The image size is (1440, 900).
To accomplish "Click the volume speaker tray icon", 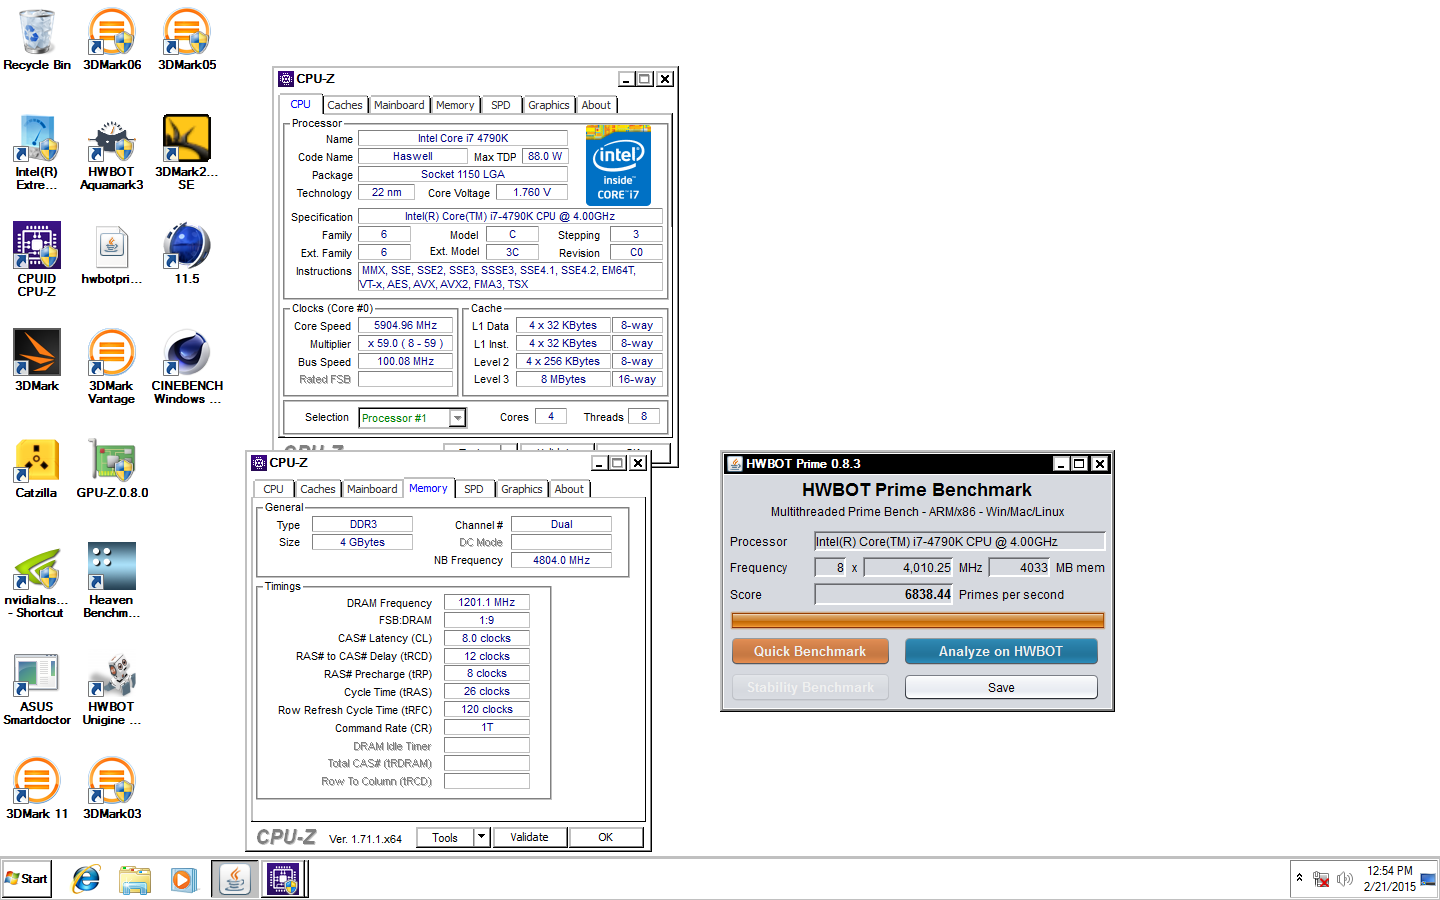I will [x=1345, y=879].
